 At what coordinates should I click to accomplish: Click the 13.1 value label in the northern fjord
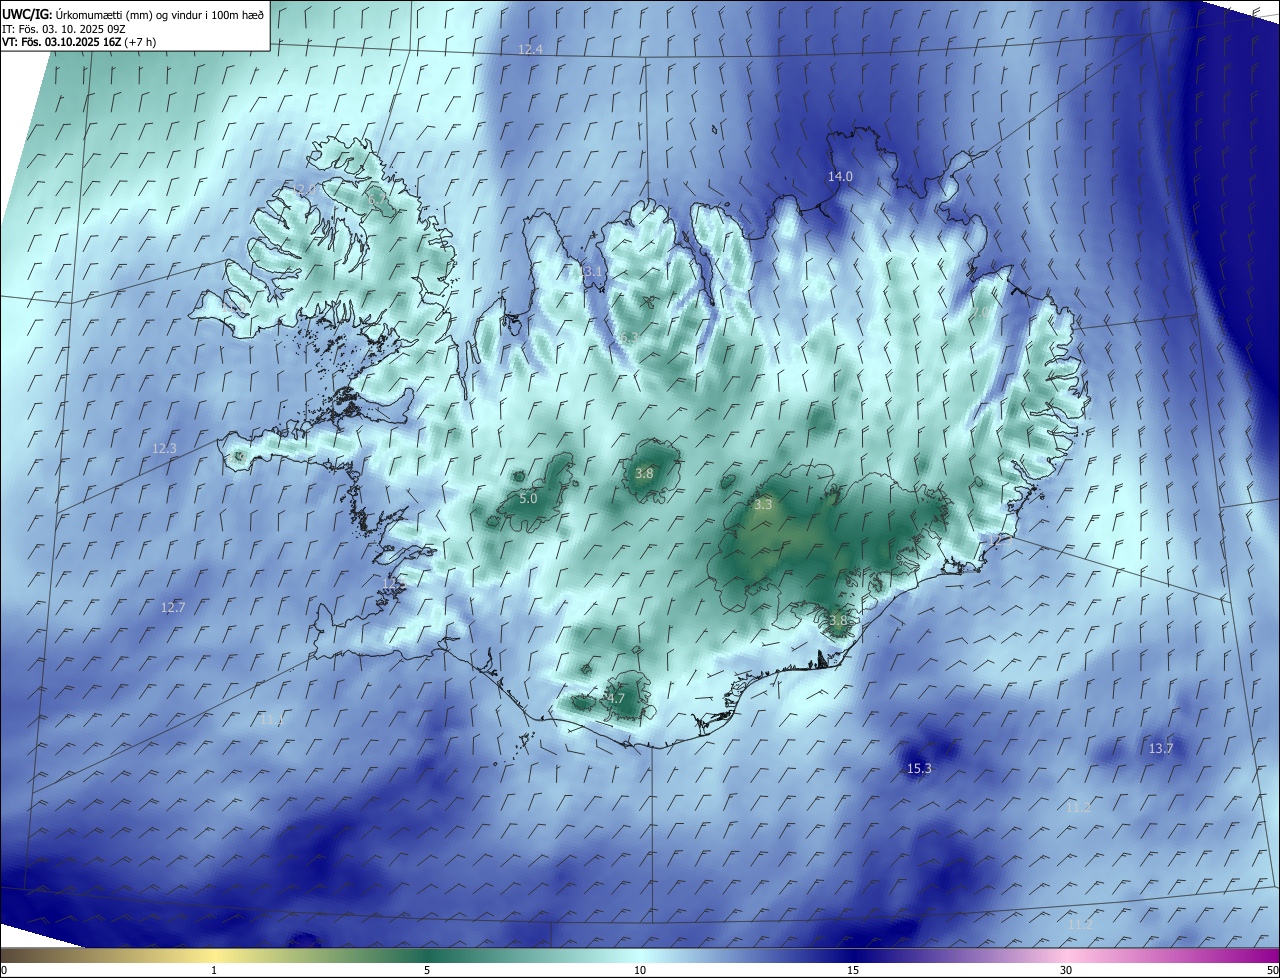(x=591, y=272)
